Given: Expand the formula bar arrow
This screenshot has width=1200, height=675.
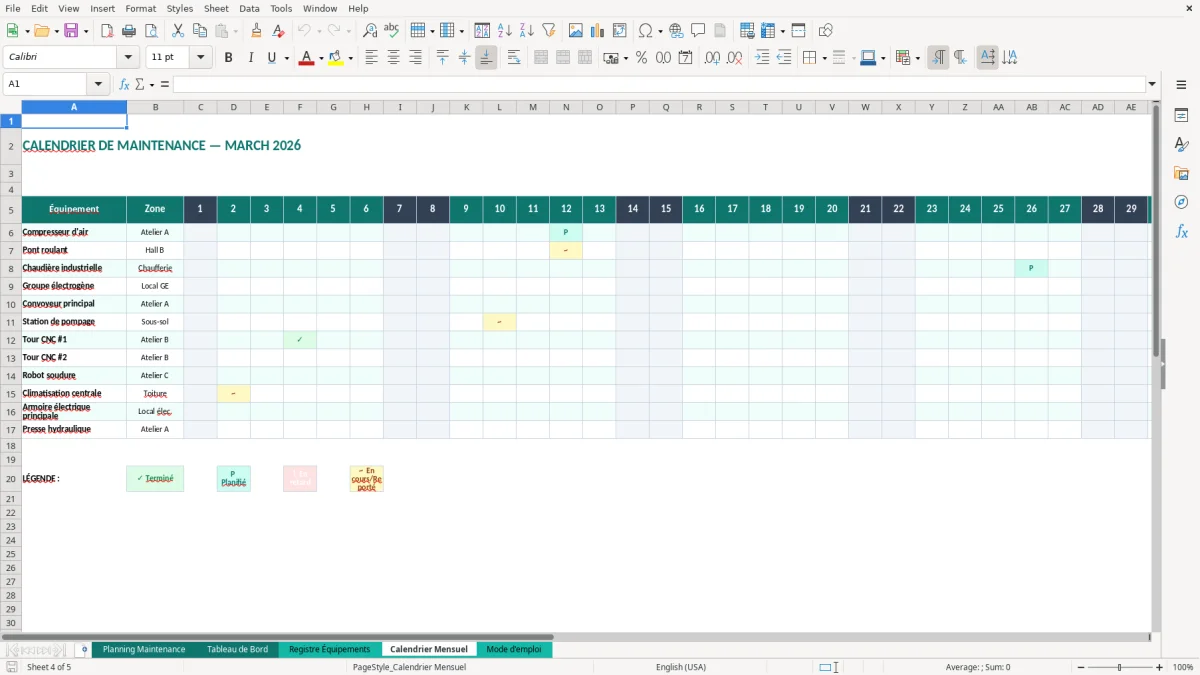Looking at the screenshot, I should [1152, 84].
